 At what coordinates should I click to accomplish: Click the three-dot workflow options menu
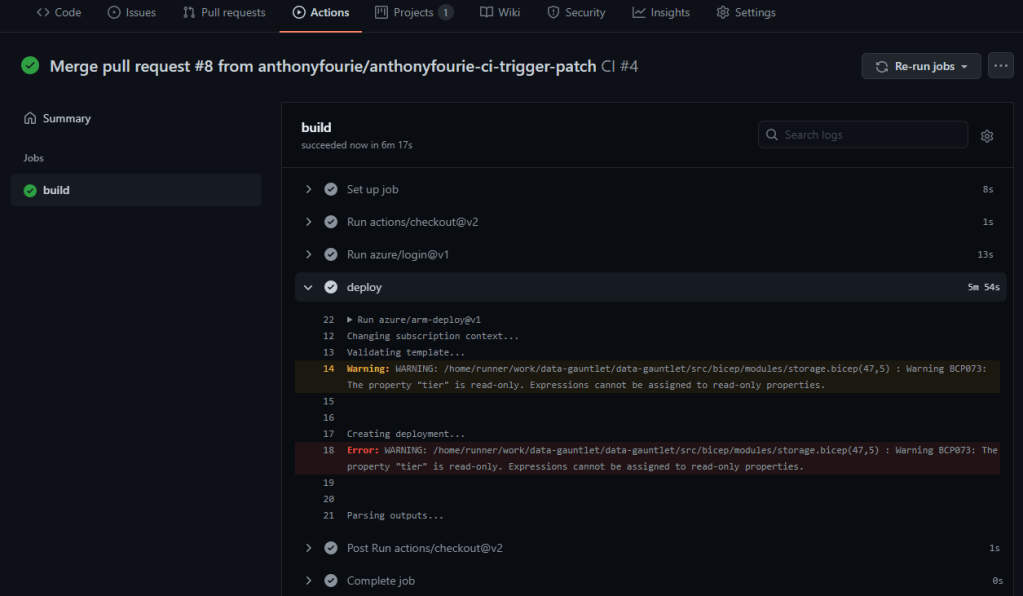coord(1000,66)
